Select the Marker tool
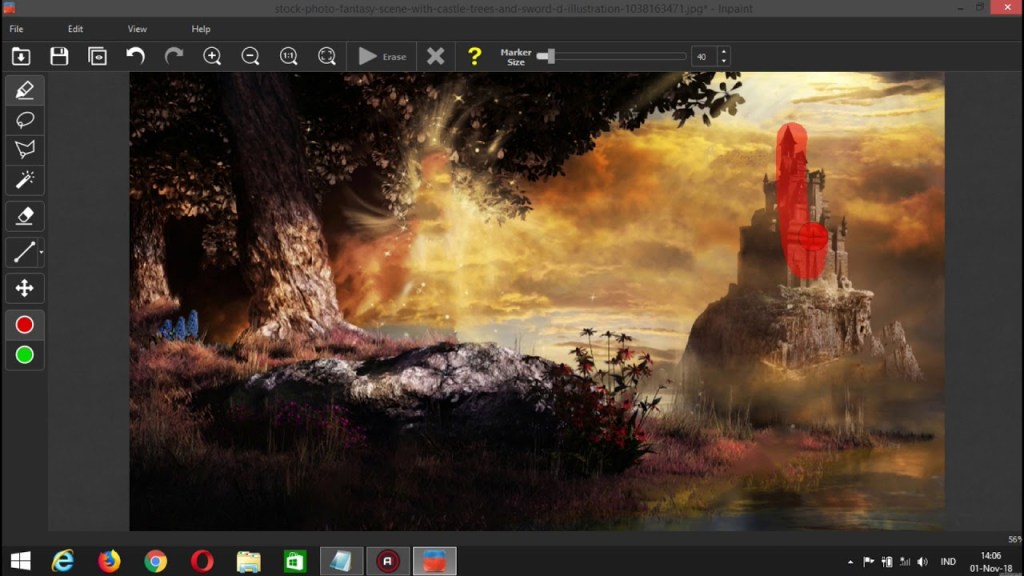This screenshot has height=576, width=1024. (25, 90)
